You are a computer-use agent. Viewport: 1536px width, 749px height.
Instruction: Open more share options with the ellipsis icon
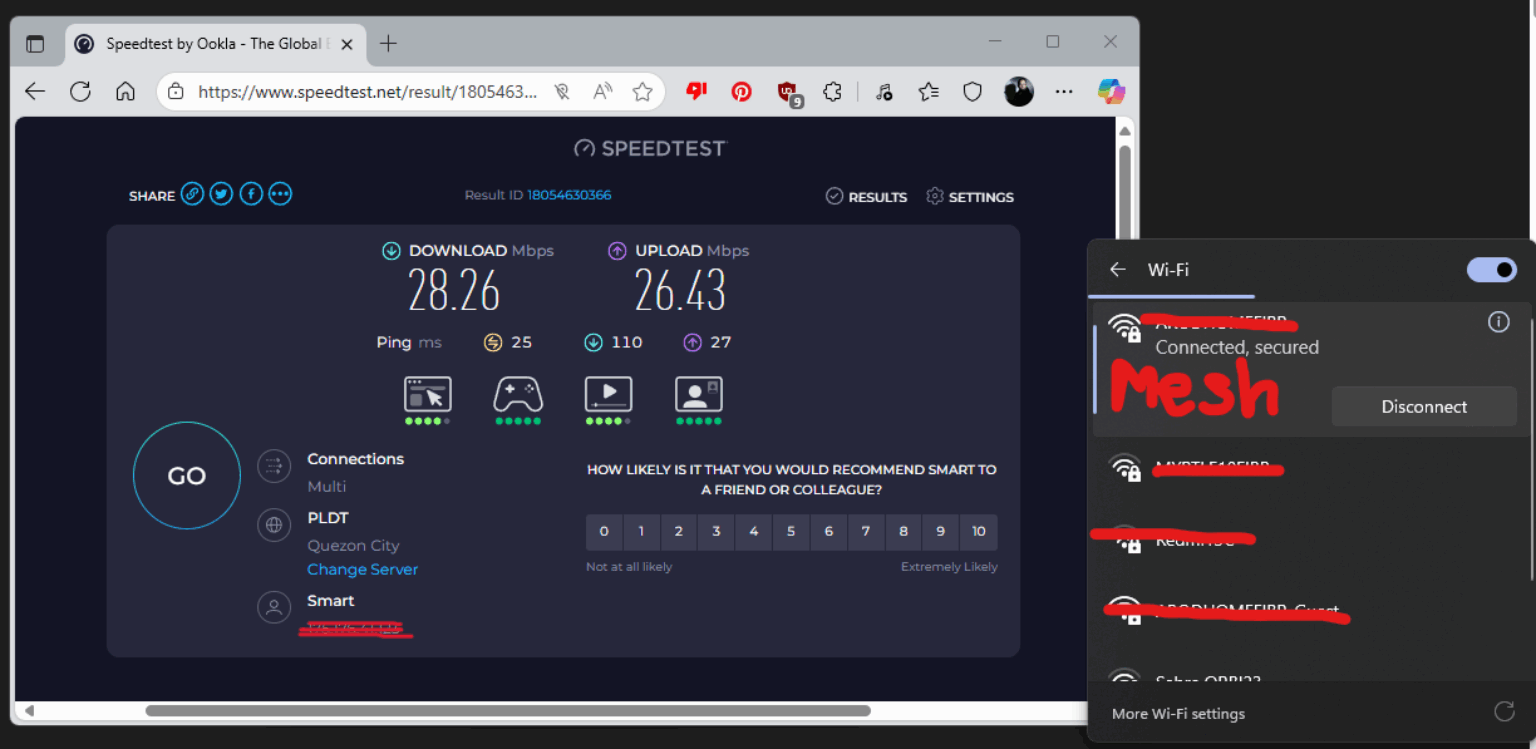[280, 194]
